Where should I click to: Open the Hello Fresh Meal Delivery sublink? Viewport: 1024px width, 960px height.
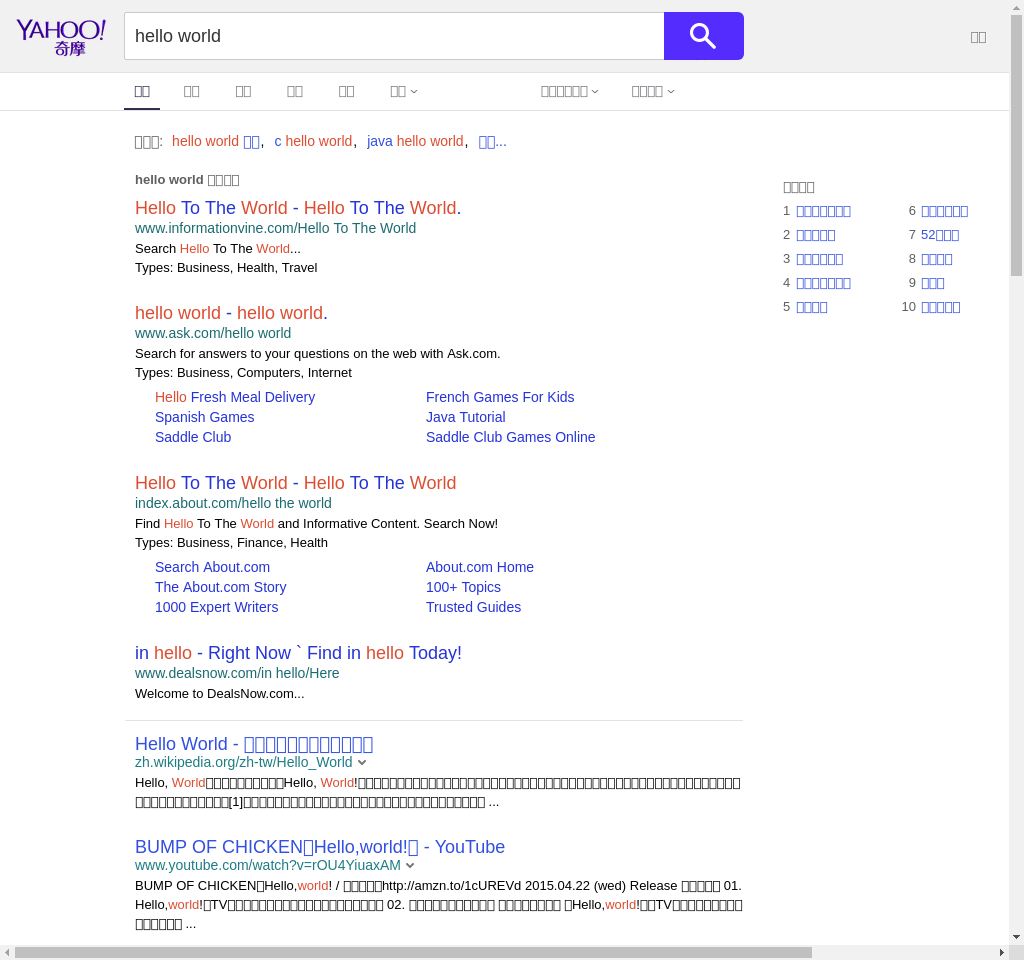point(235,397)
